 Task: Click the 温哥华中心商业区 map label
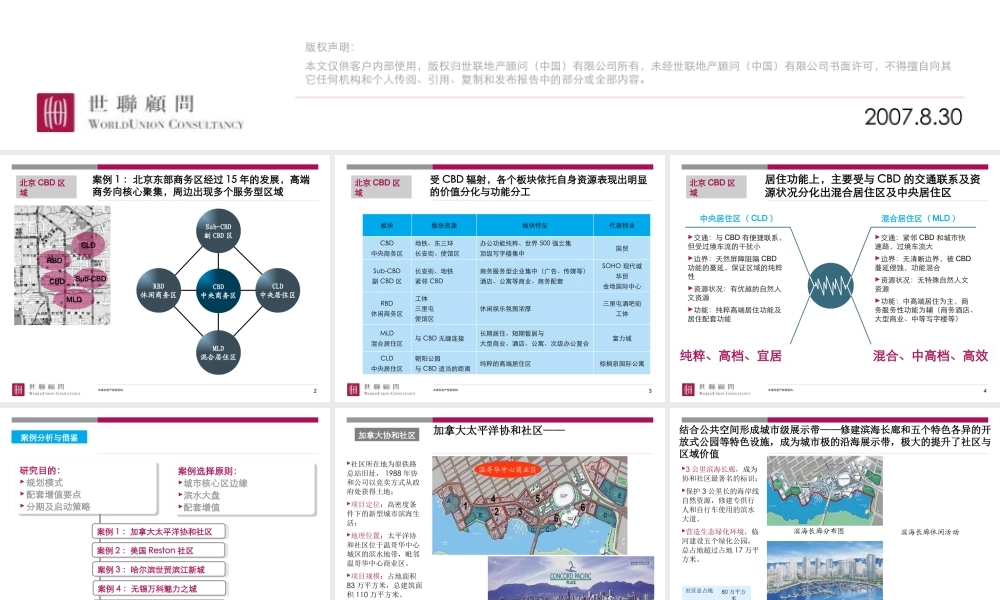click(x=508, y=469)
